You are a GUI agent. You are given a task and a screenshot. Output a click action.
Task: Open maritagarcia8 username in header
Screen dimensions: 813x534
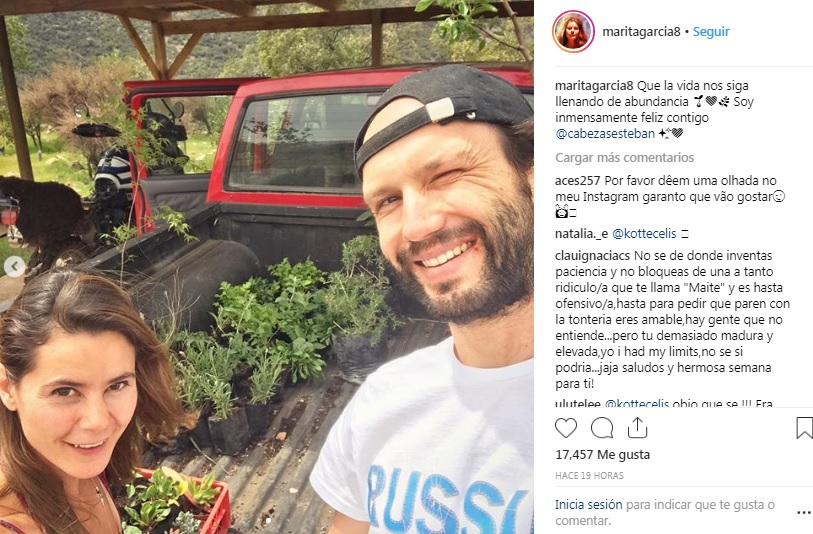tap(641, 32)
